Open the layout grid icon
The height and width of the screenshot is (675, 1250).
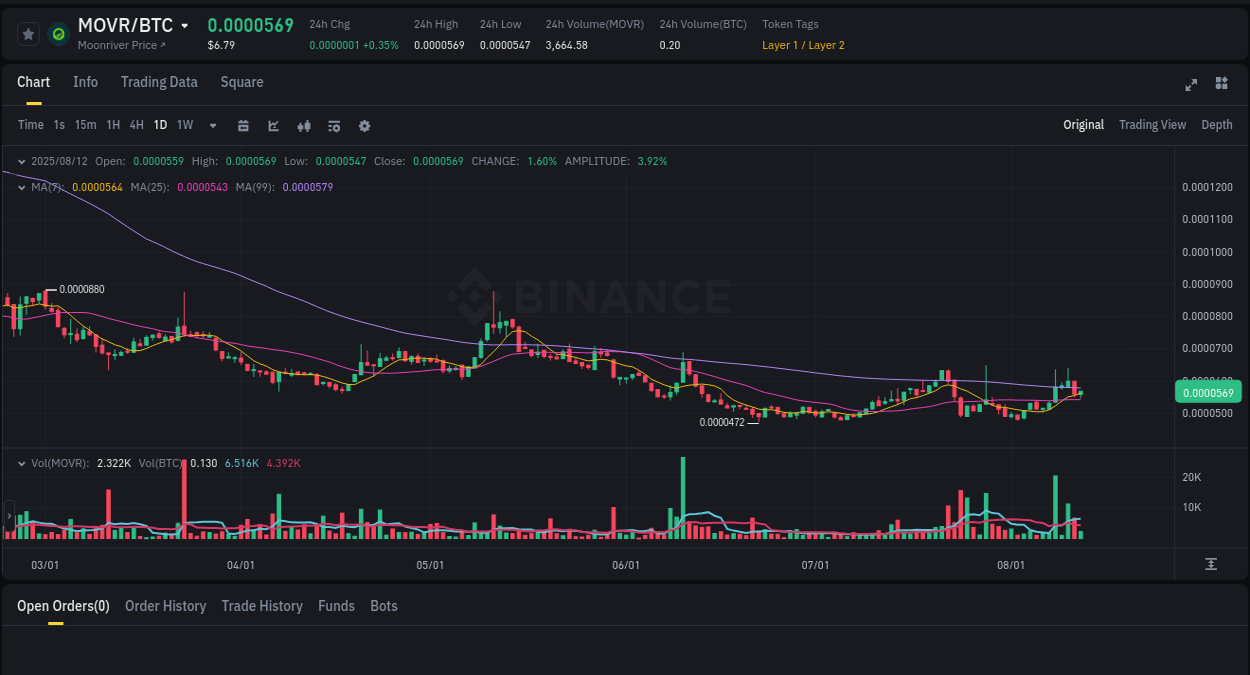tap(1221, 85)
